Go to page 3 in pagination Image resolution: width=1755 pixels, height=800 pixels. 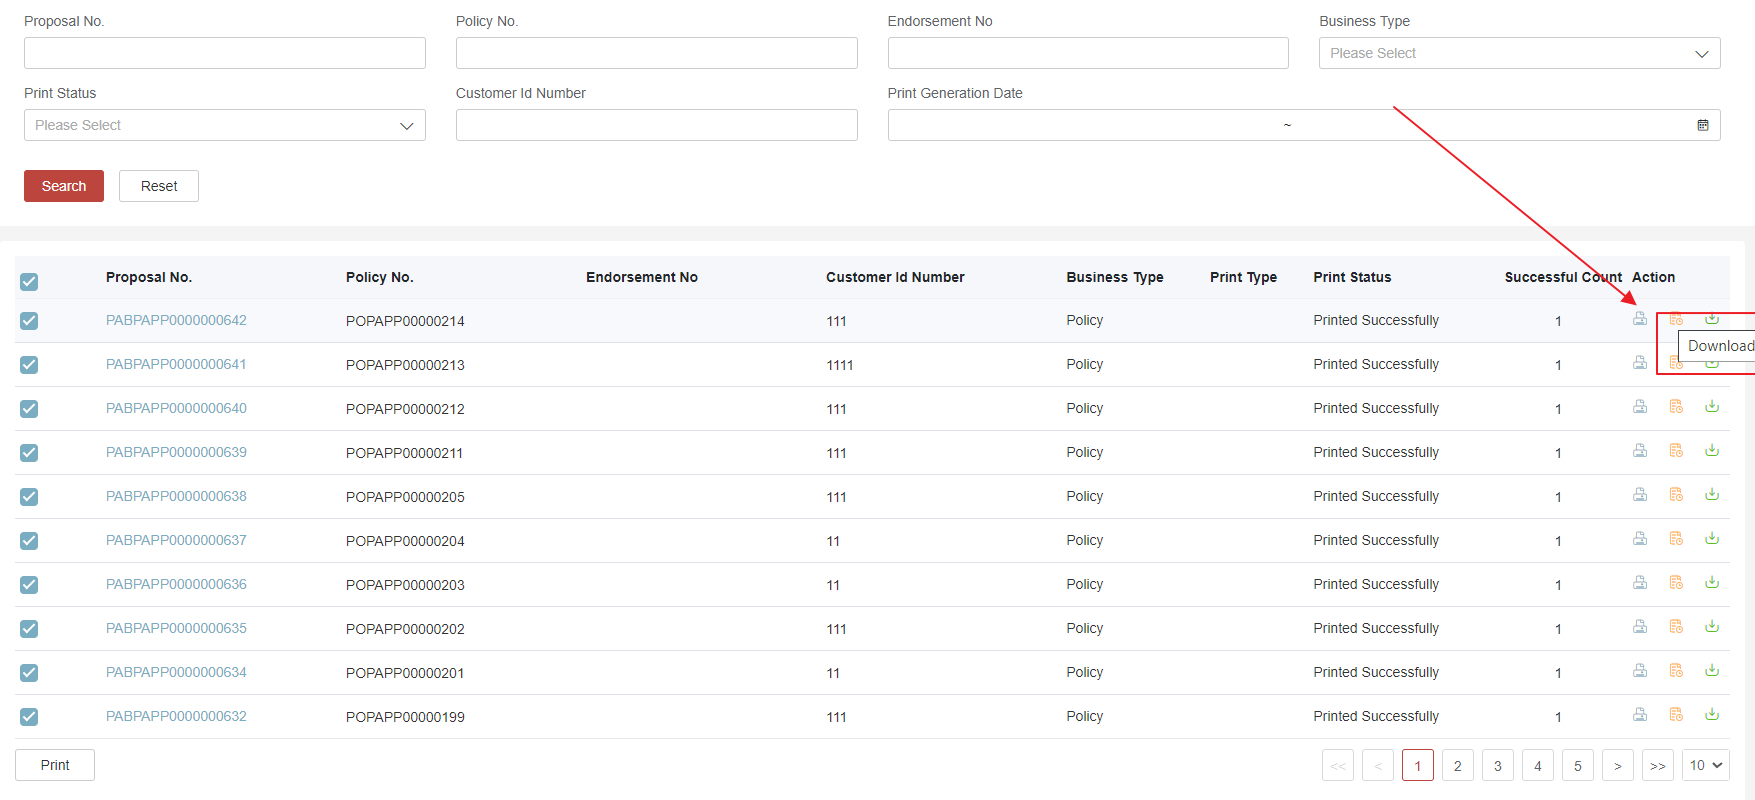[1497, 765]
